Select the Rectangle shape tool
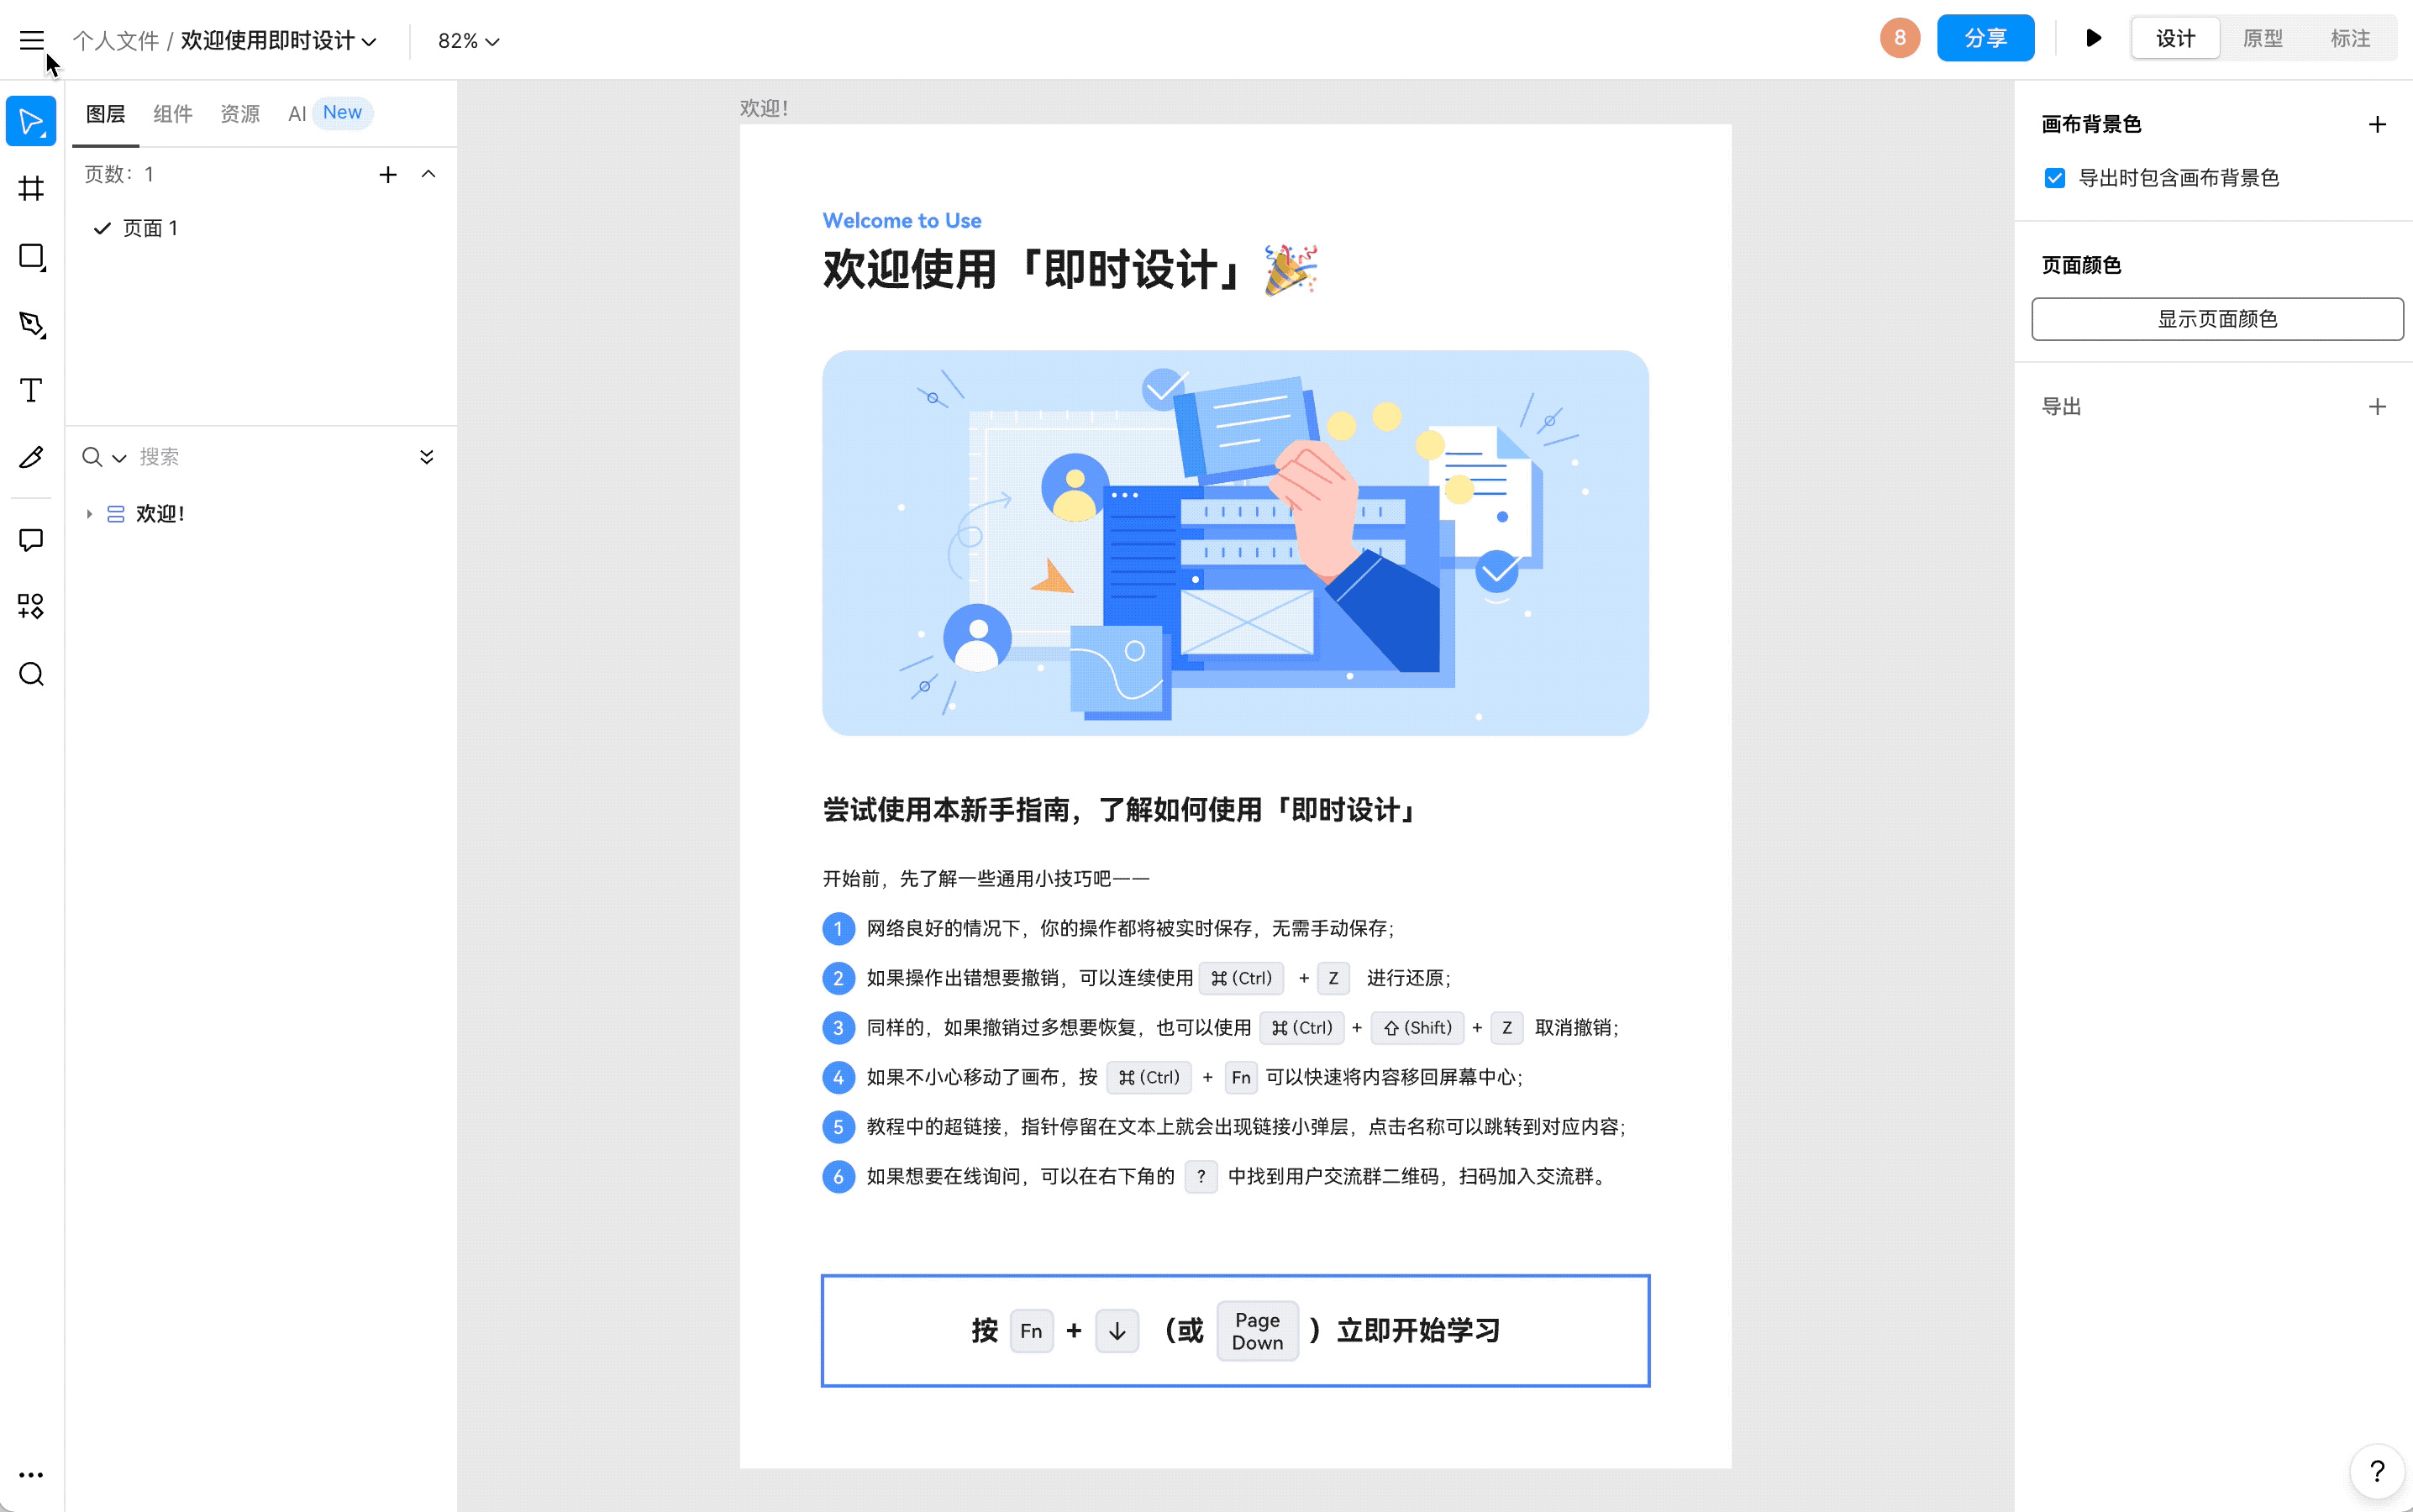 [31, 257]
